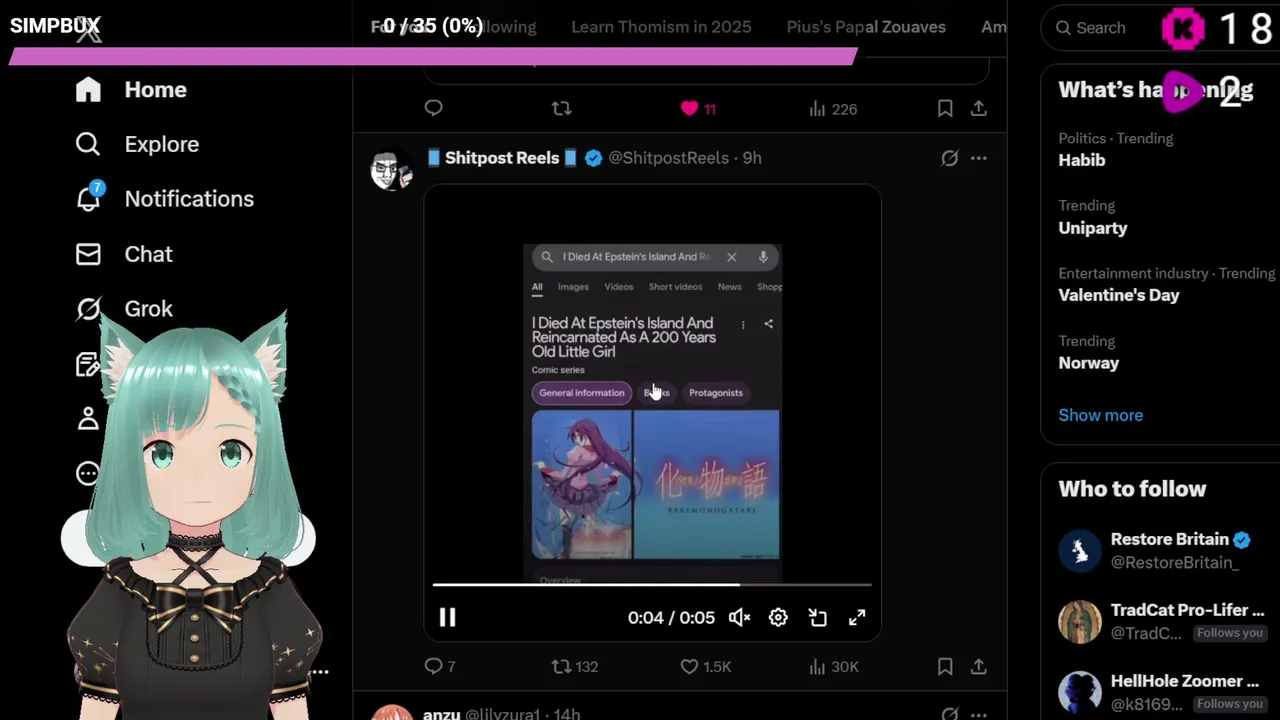This screenshot has height=720, width=1280.
Task: Seek on the video progress bar
Action: coord(652,585)
